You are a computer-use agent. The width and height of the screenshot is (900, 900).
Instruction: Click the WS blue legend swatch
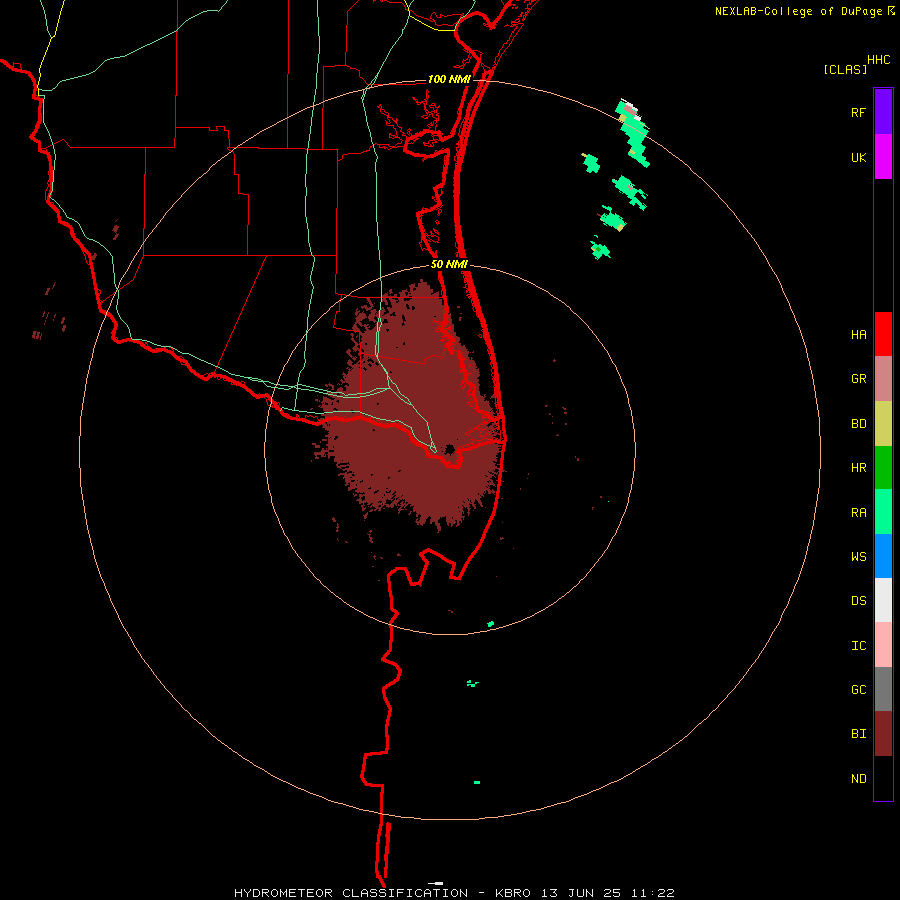coord(883,556)
